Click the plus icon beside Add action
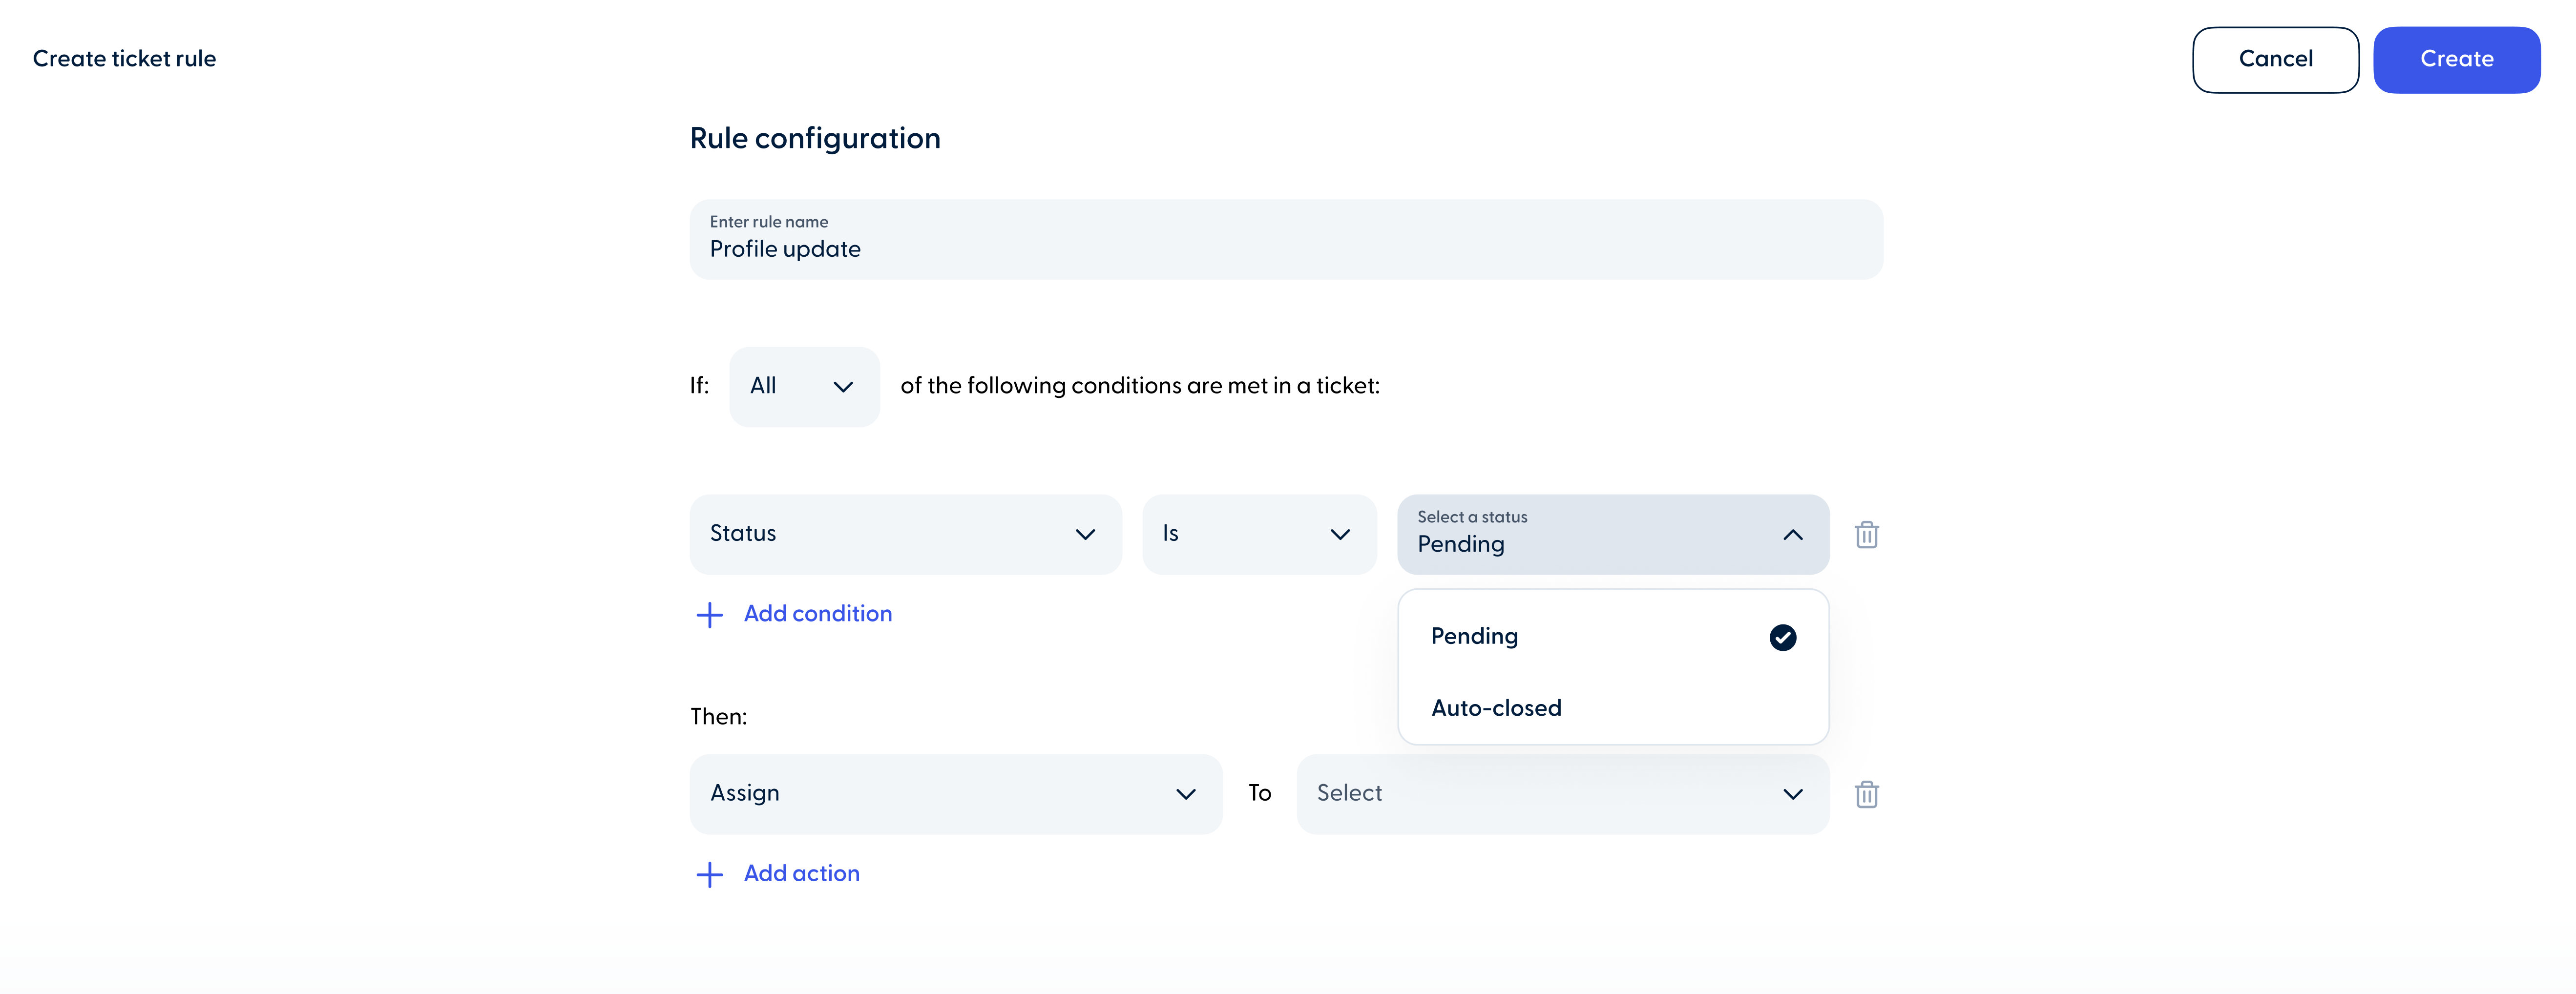The height and width of the screenshot is (994, 2576). [x=709, y=873]
